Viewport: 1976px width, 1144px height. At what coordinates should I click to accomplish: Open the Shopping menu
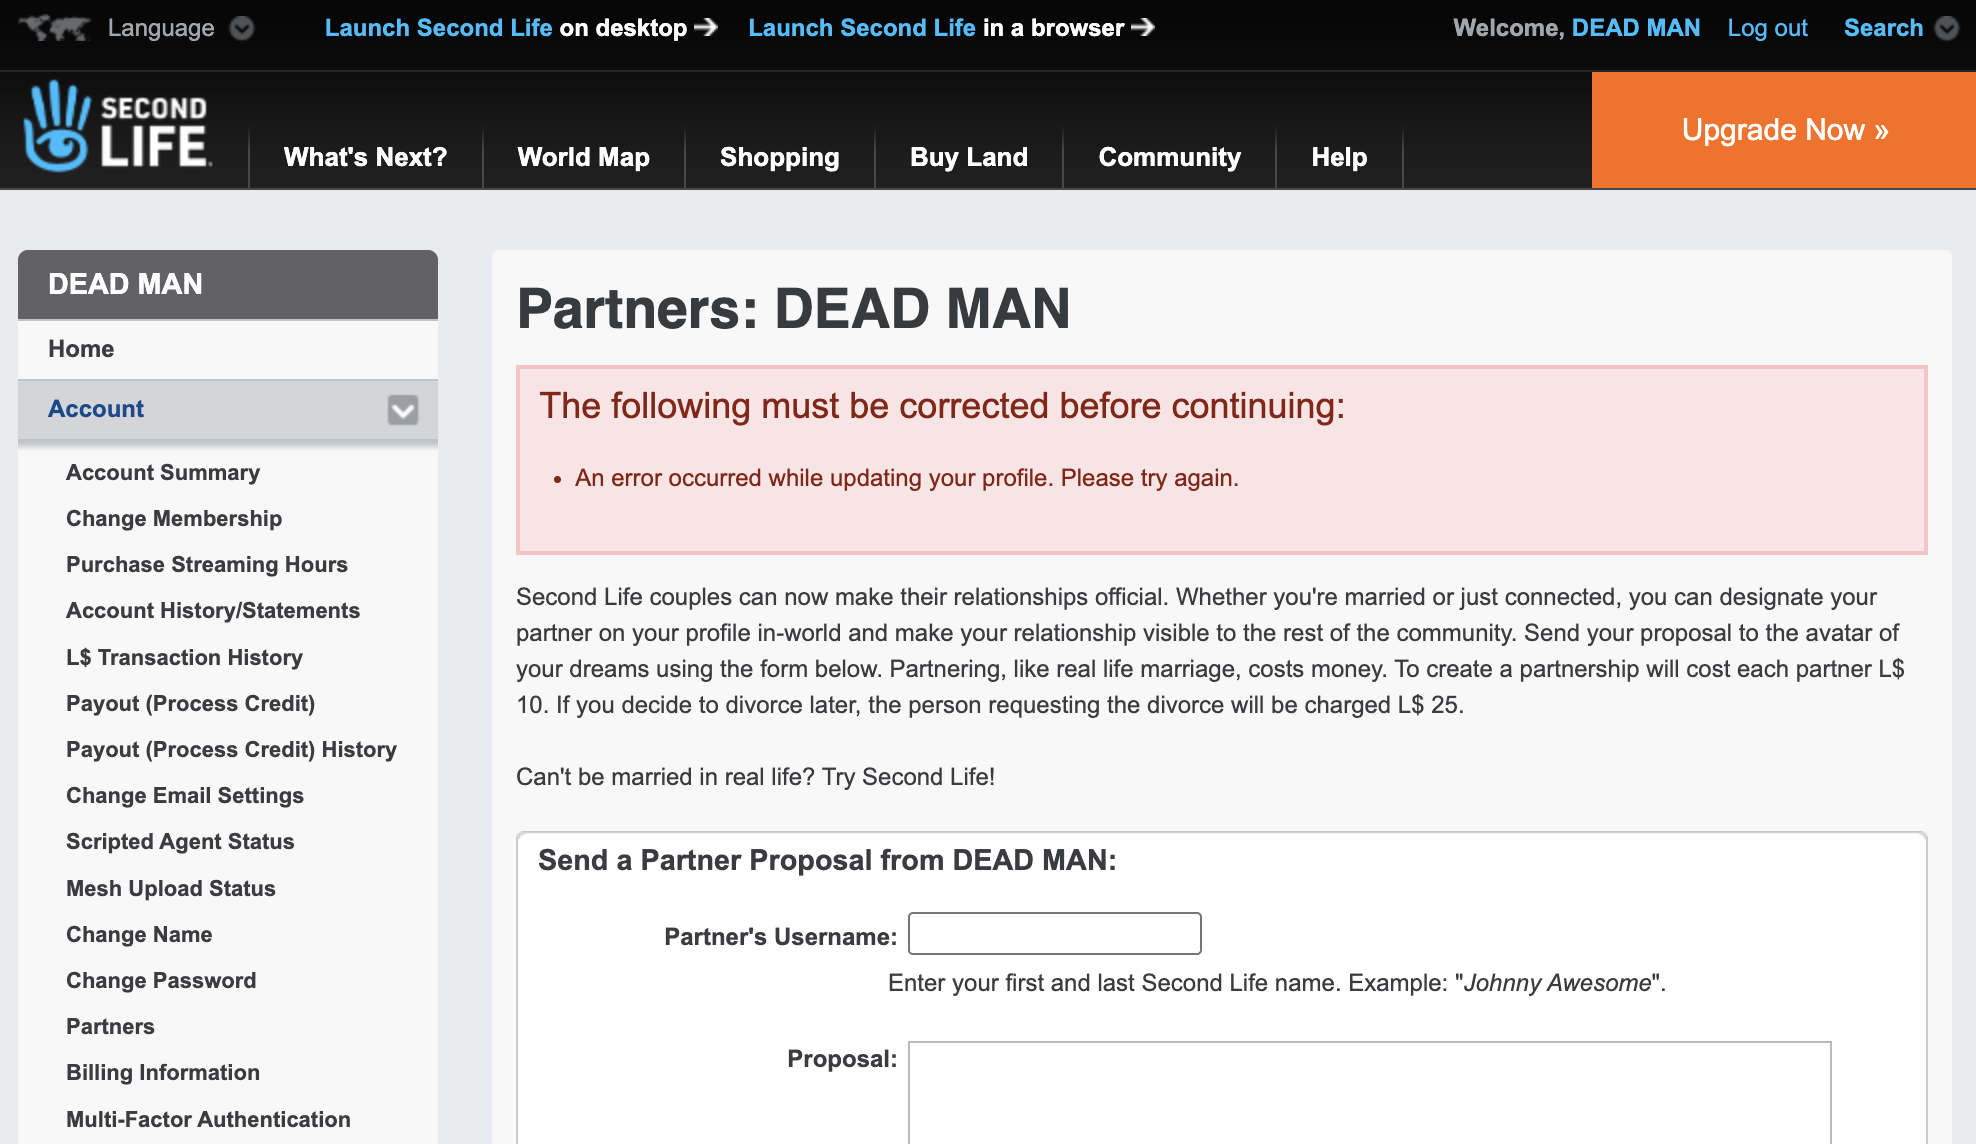tap(780, 157)
